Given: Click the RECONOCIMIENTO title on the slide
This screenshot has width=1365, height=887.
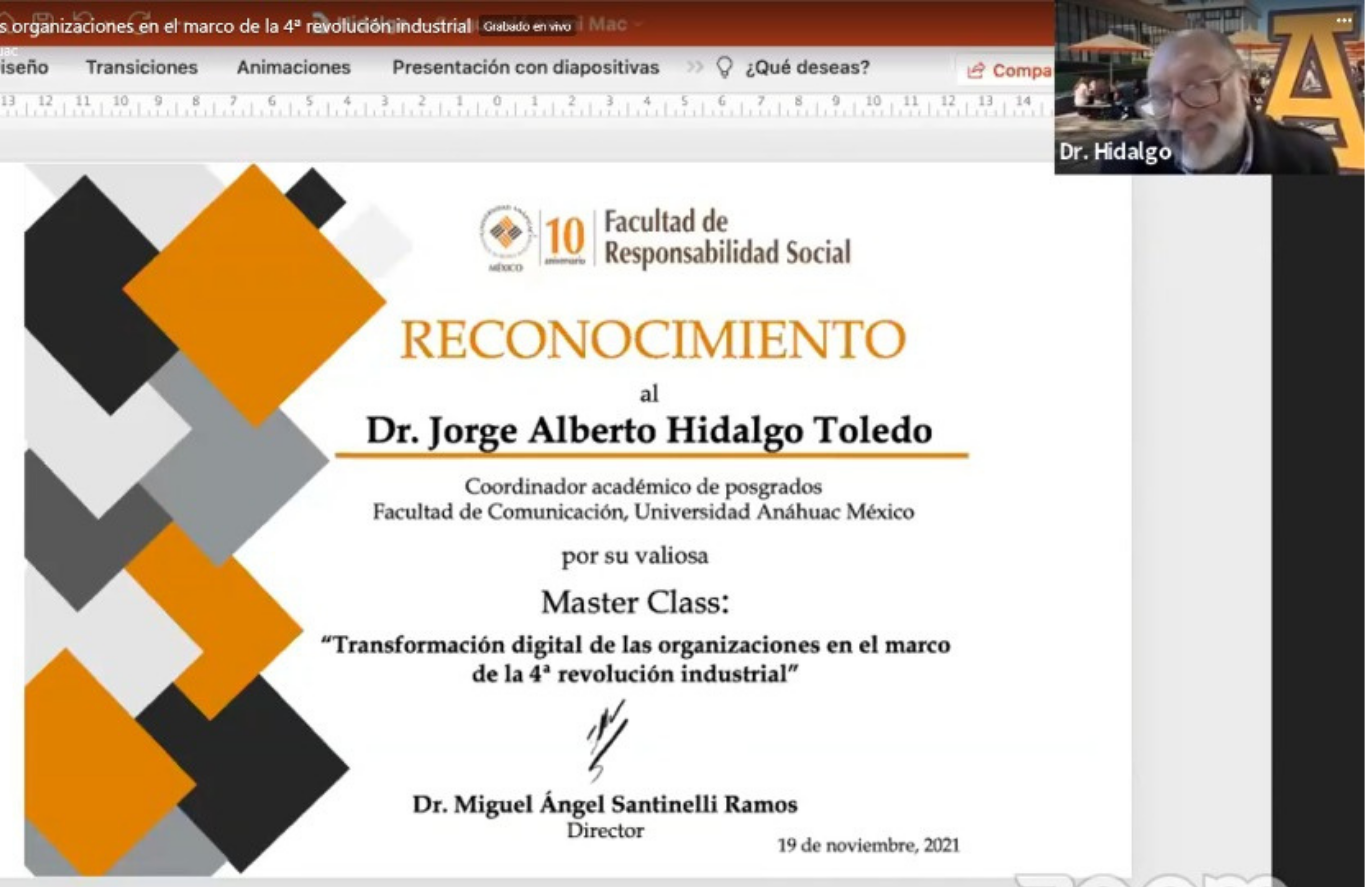Looking at the screenshot, I should 653,340.
